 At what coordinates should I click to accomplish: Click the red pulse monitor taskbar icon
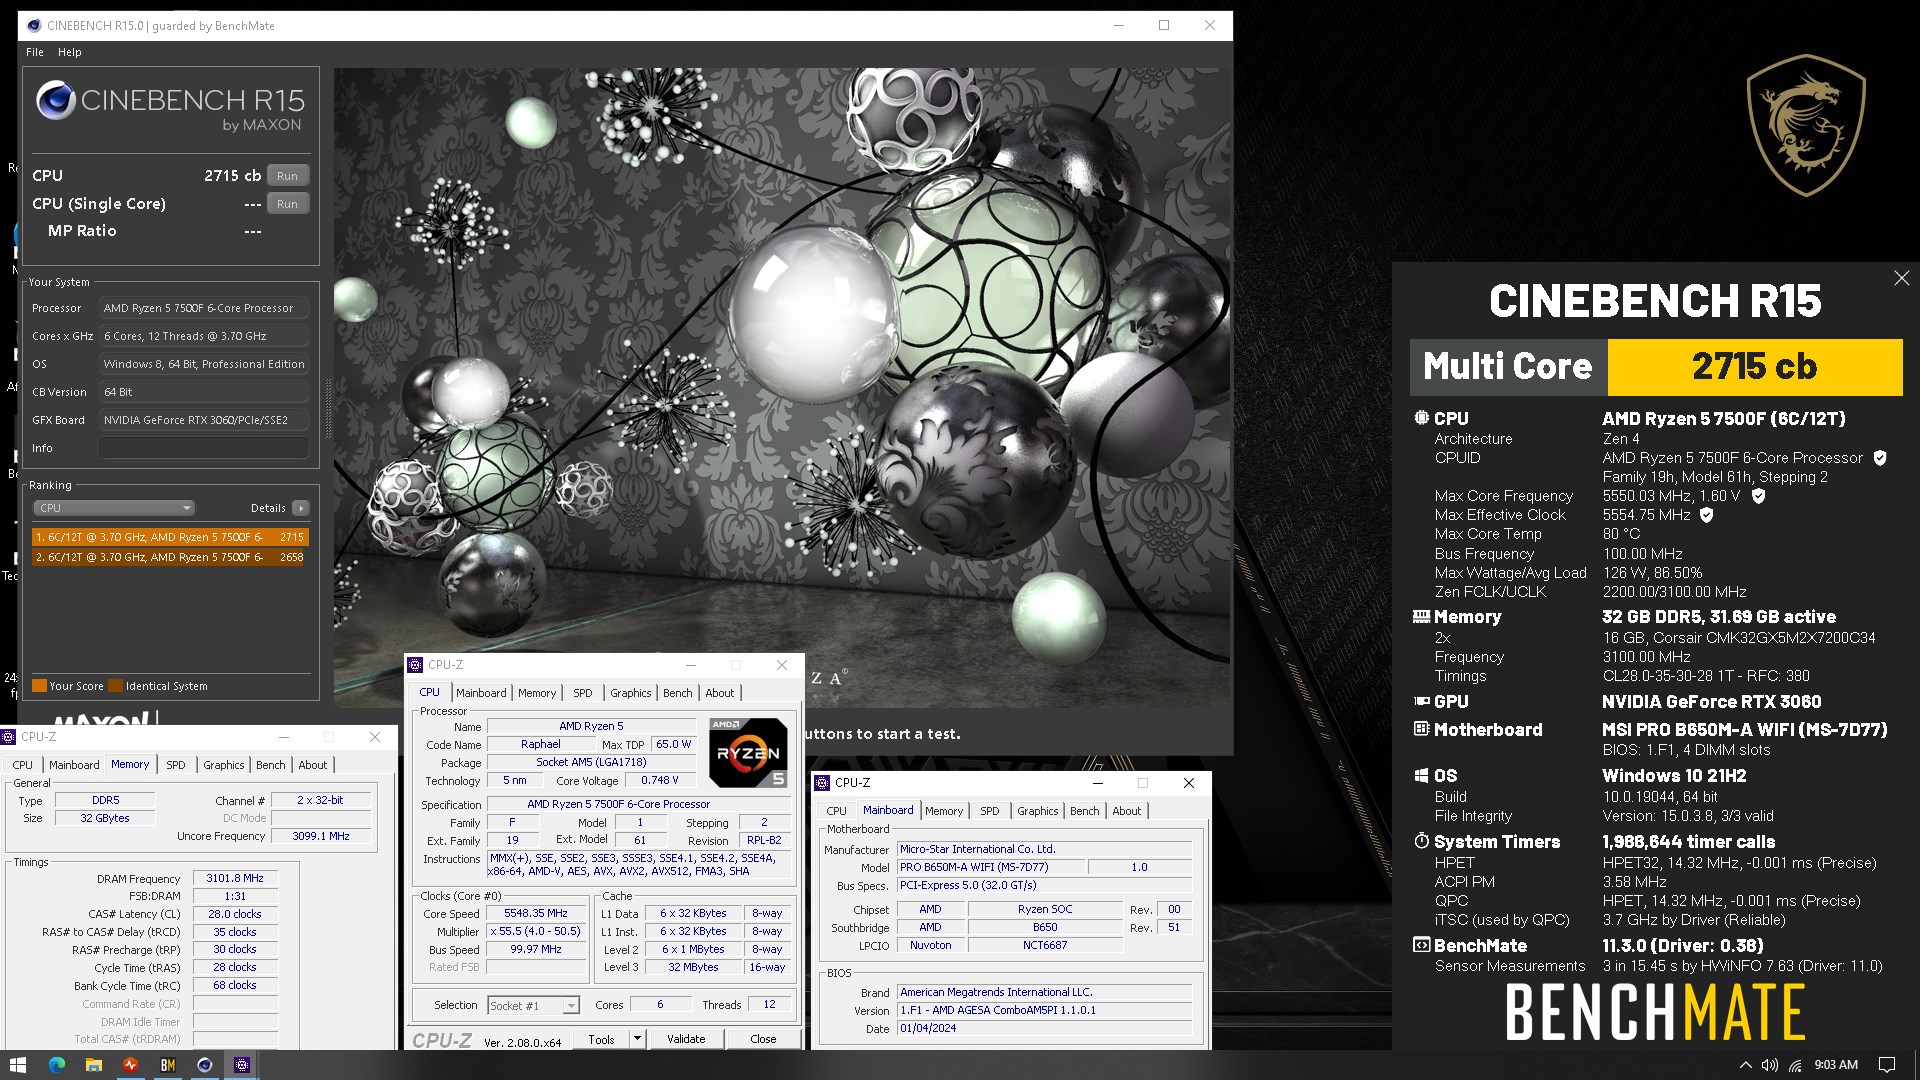click(x=130, y=1065)
